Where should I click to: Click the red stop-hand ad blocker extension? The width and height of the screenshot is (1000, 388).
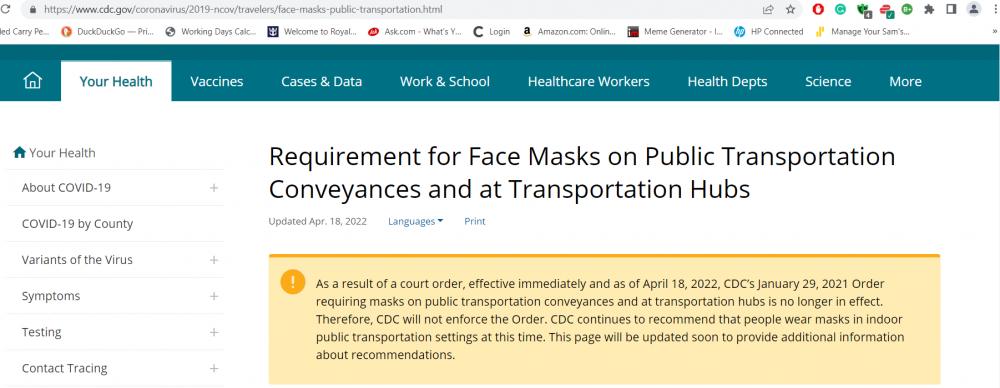tap(818, 10)
